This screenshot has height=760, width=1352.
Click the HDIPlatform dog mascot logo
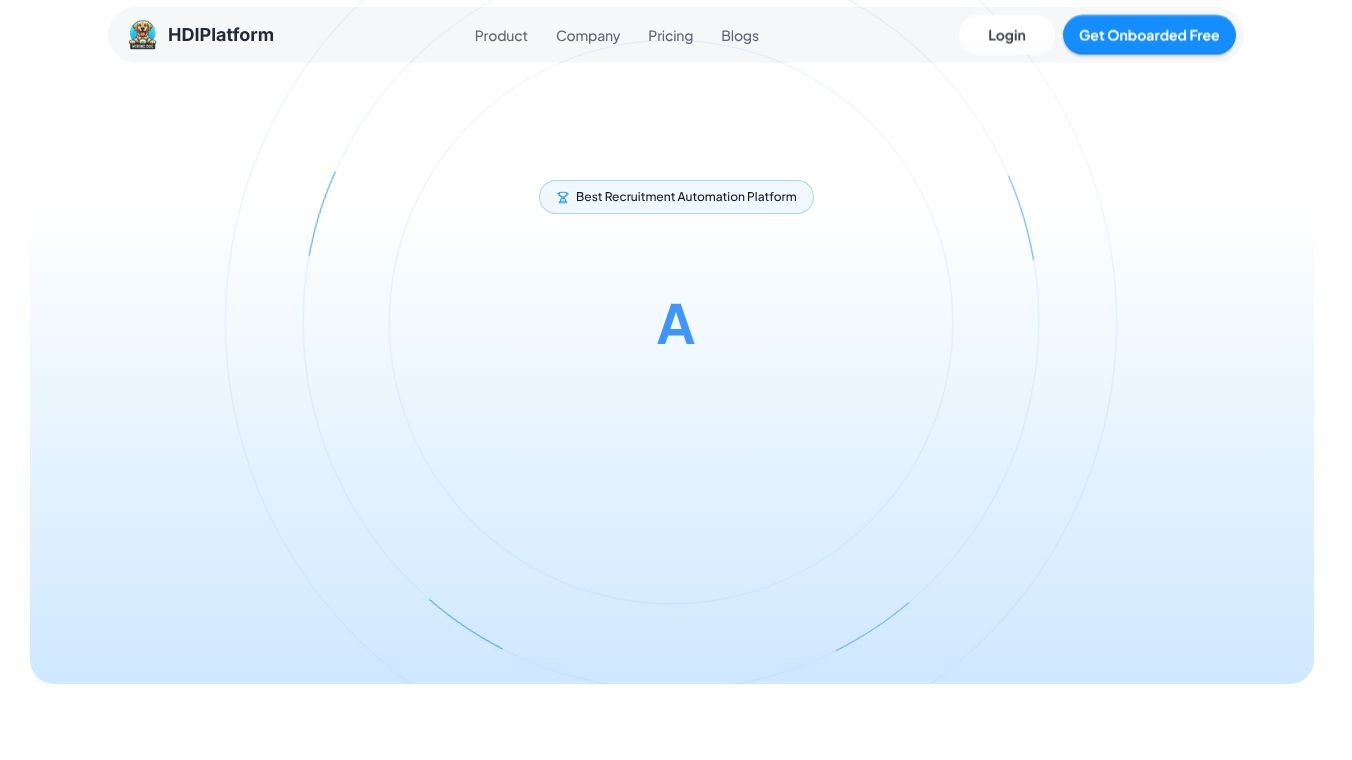[x=143, y=35]
